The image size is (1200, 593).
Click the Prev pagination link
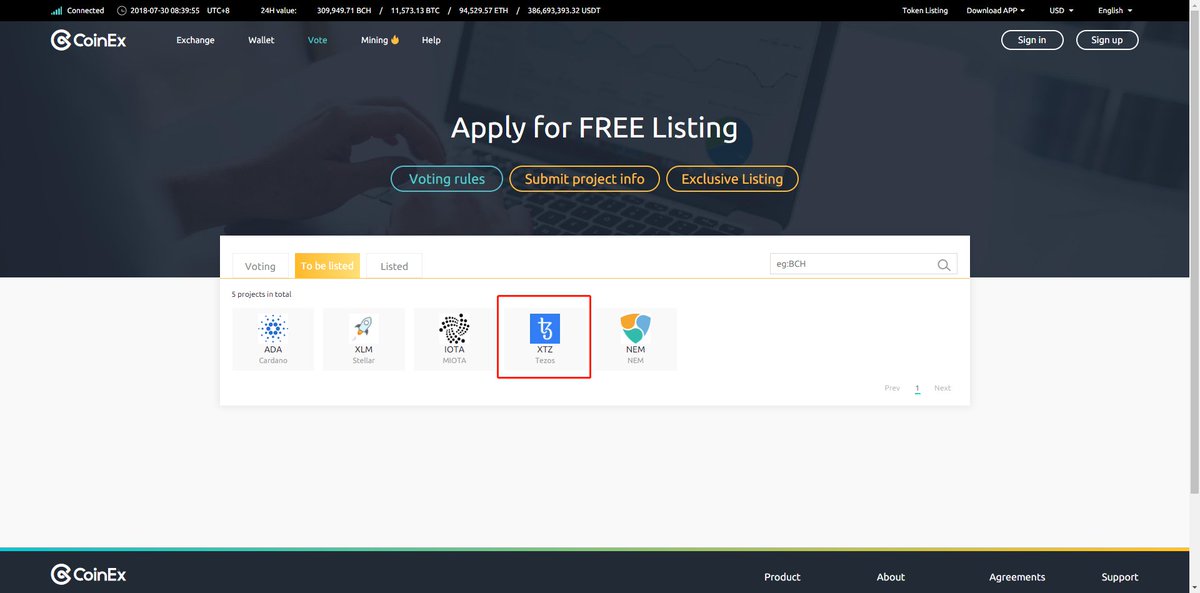click(x=892, y=388)
